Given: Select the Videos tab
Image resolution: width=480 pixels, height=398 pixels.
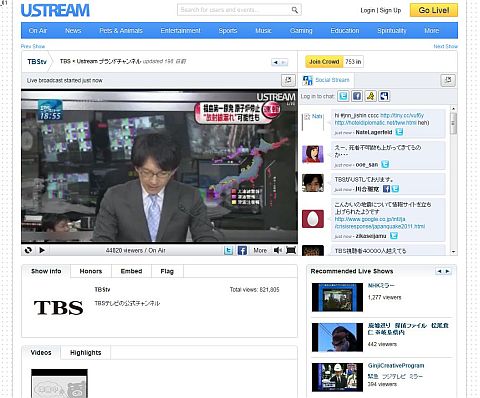Looking at the screenshot, I should [41, 353].
